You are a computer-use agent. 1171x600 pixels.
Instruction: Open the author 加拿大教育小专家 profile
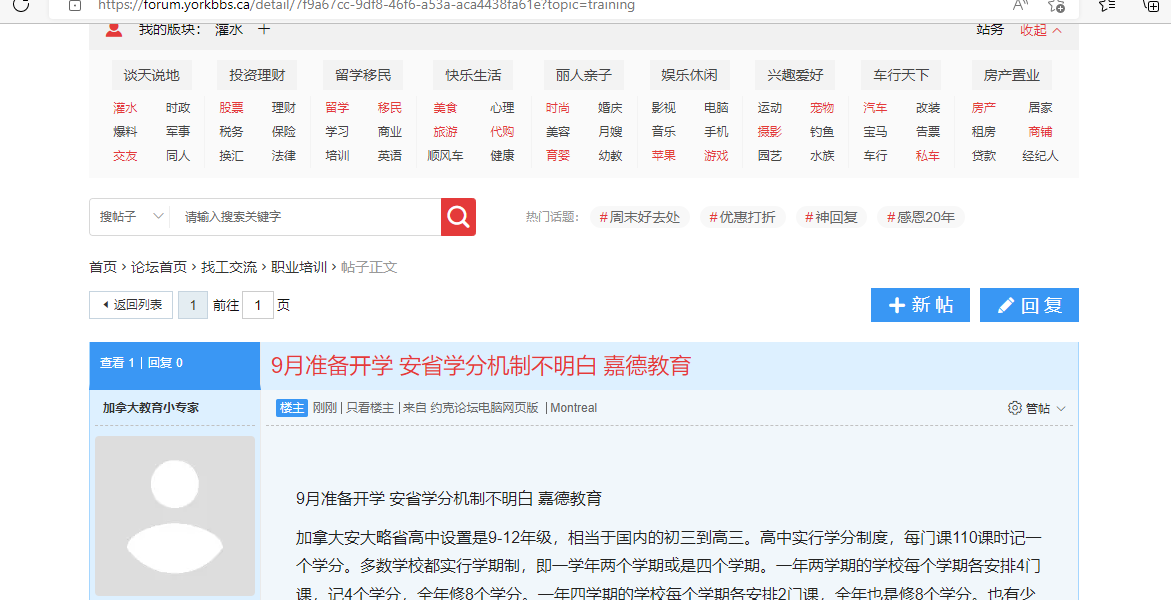[151, 408]
